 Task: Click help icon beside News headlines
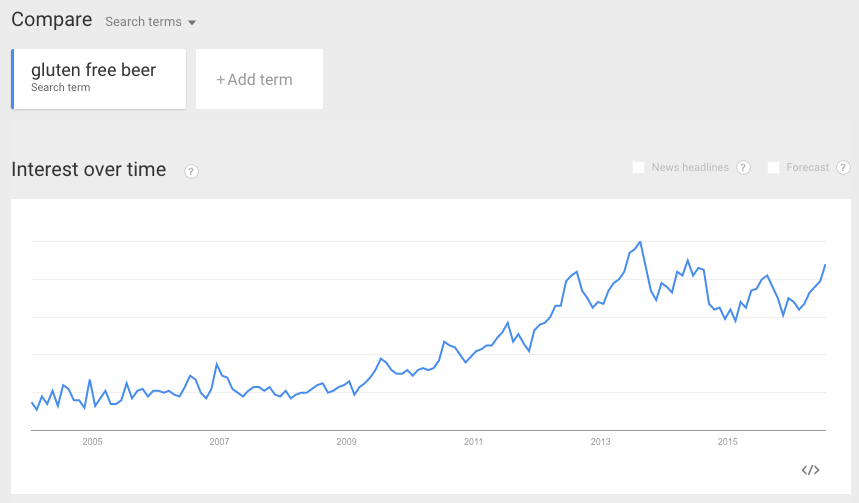[743, 168]
